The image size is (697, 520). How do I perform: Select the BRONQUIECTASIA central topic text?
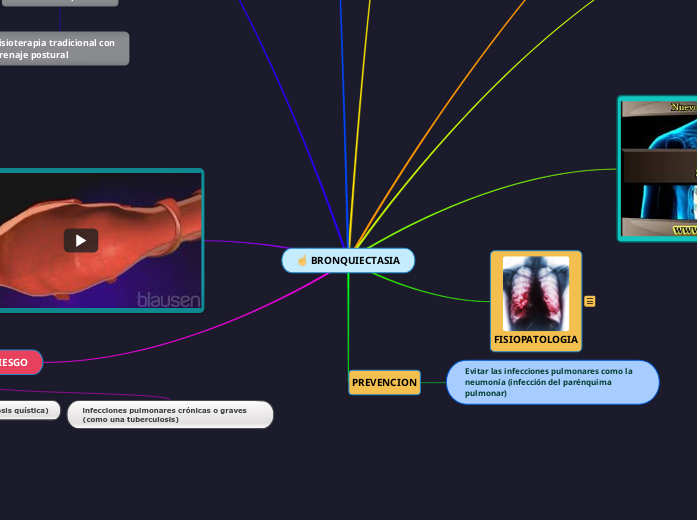click(355, 261)
